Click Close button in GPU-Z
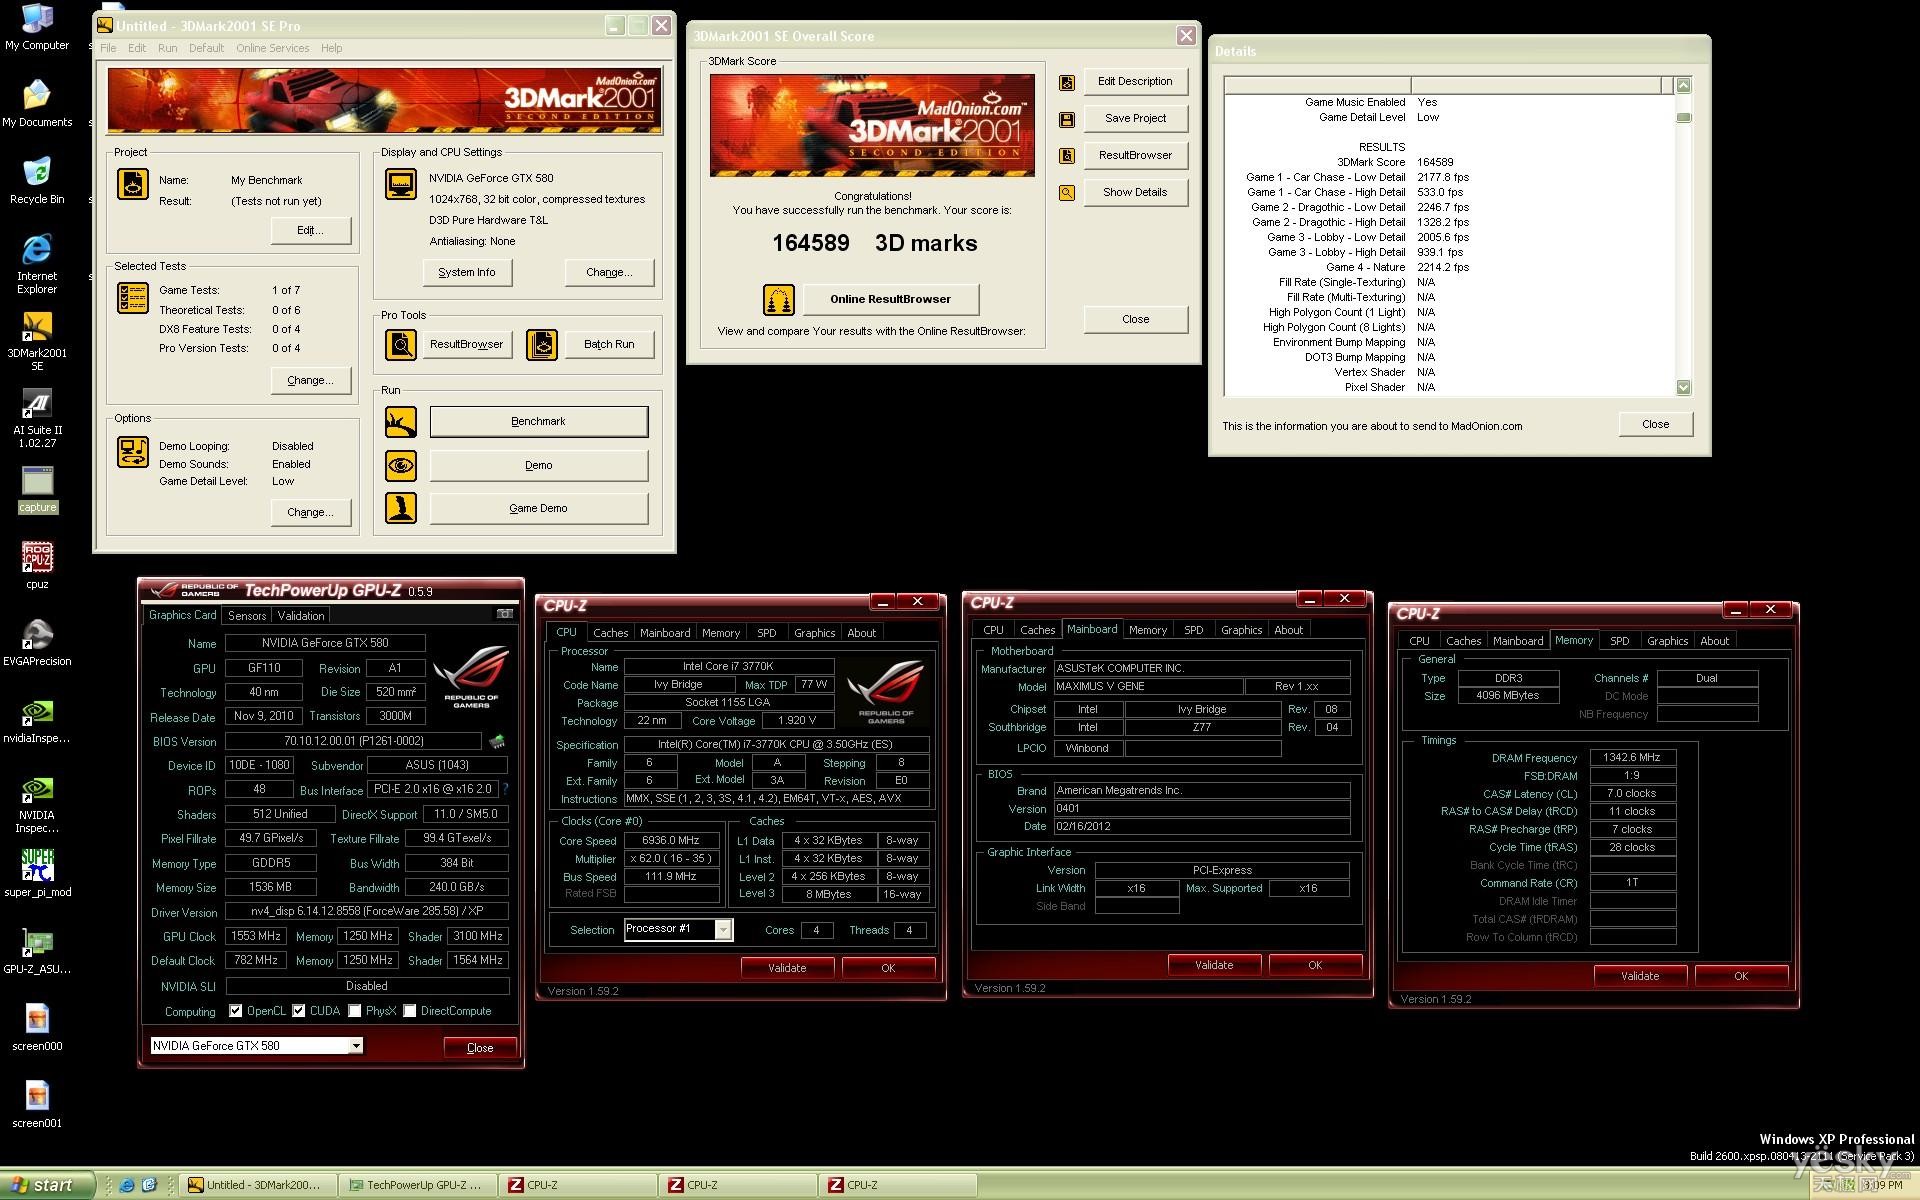 coord(480,1048)
